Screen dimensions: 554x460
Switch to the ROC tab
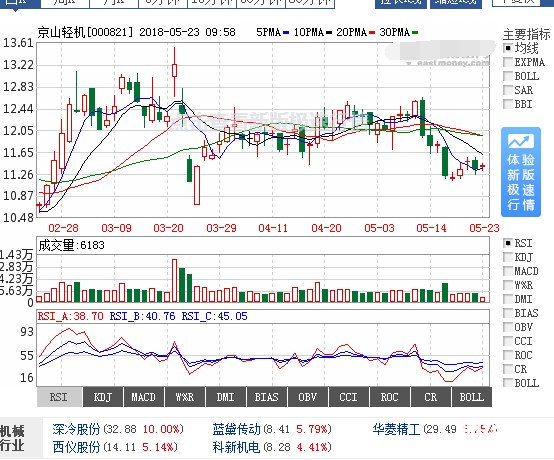point(390,397)
